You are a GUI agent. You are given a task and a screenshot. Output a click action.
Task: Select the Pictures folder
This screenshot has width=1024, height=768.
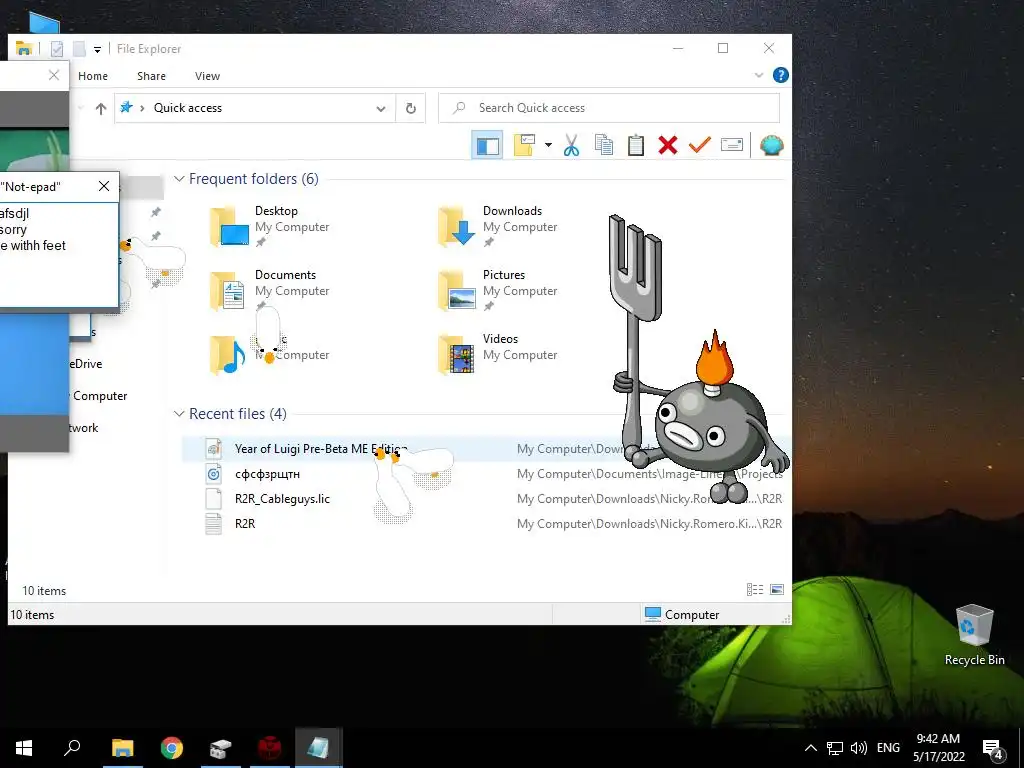click(x=498, y=290)
